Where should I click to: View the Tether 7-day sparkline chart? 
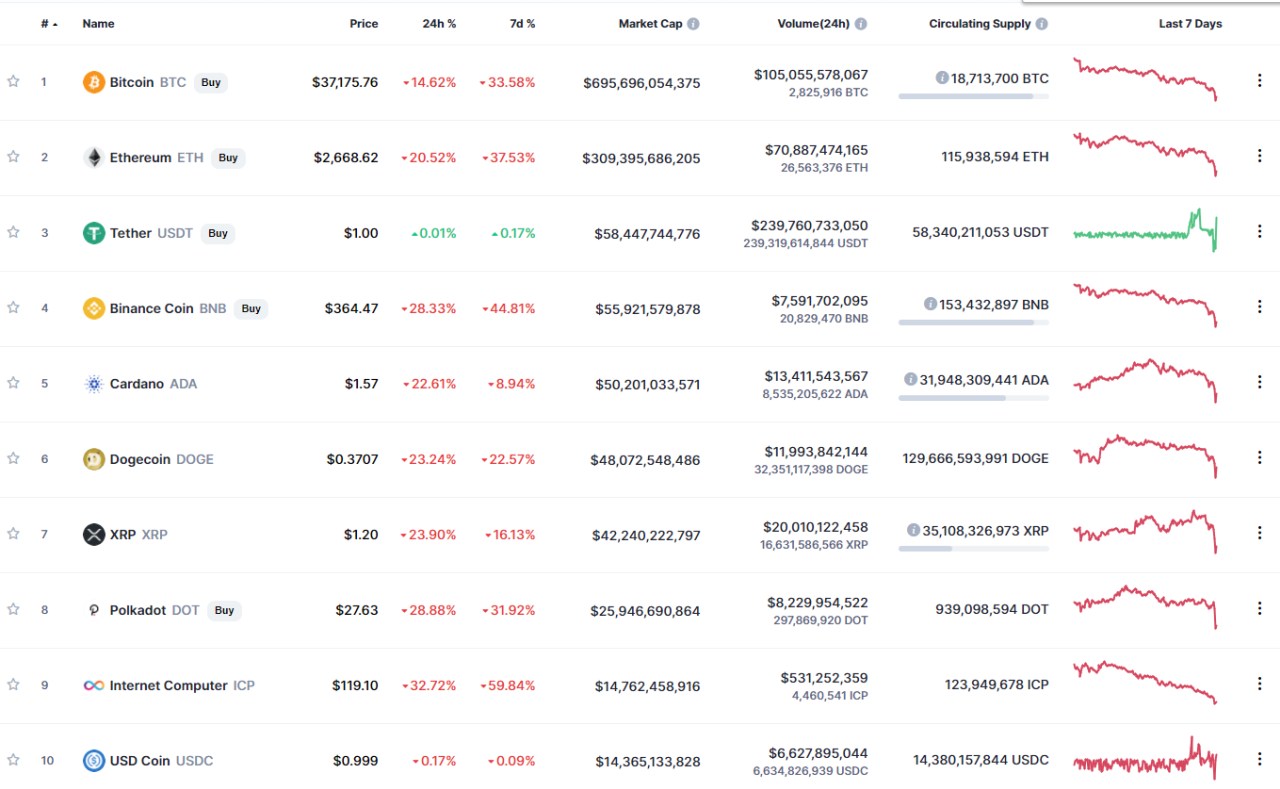[1145, 231]
